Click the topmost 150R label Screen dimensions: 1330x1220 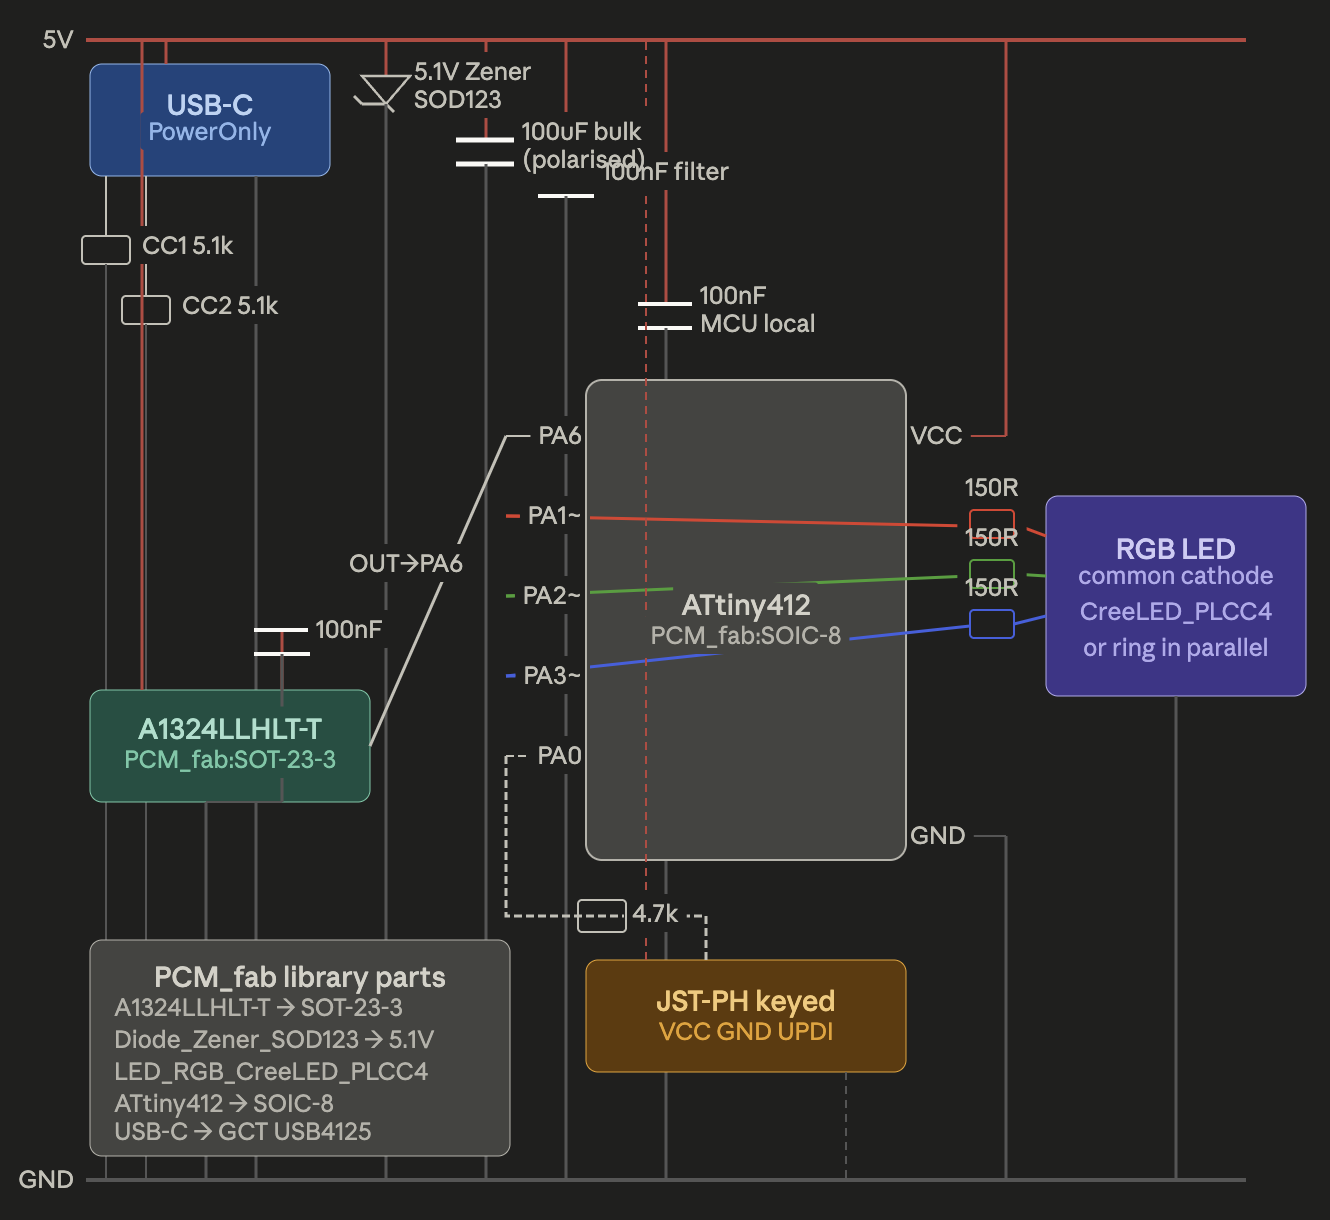(992, 488)
